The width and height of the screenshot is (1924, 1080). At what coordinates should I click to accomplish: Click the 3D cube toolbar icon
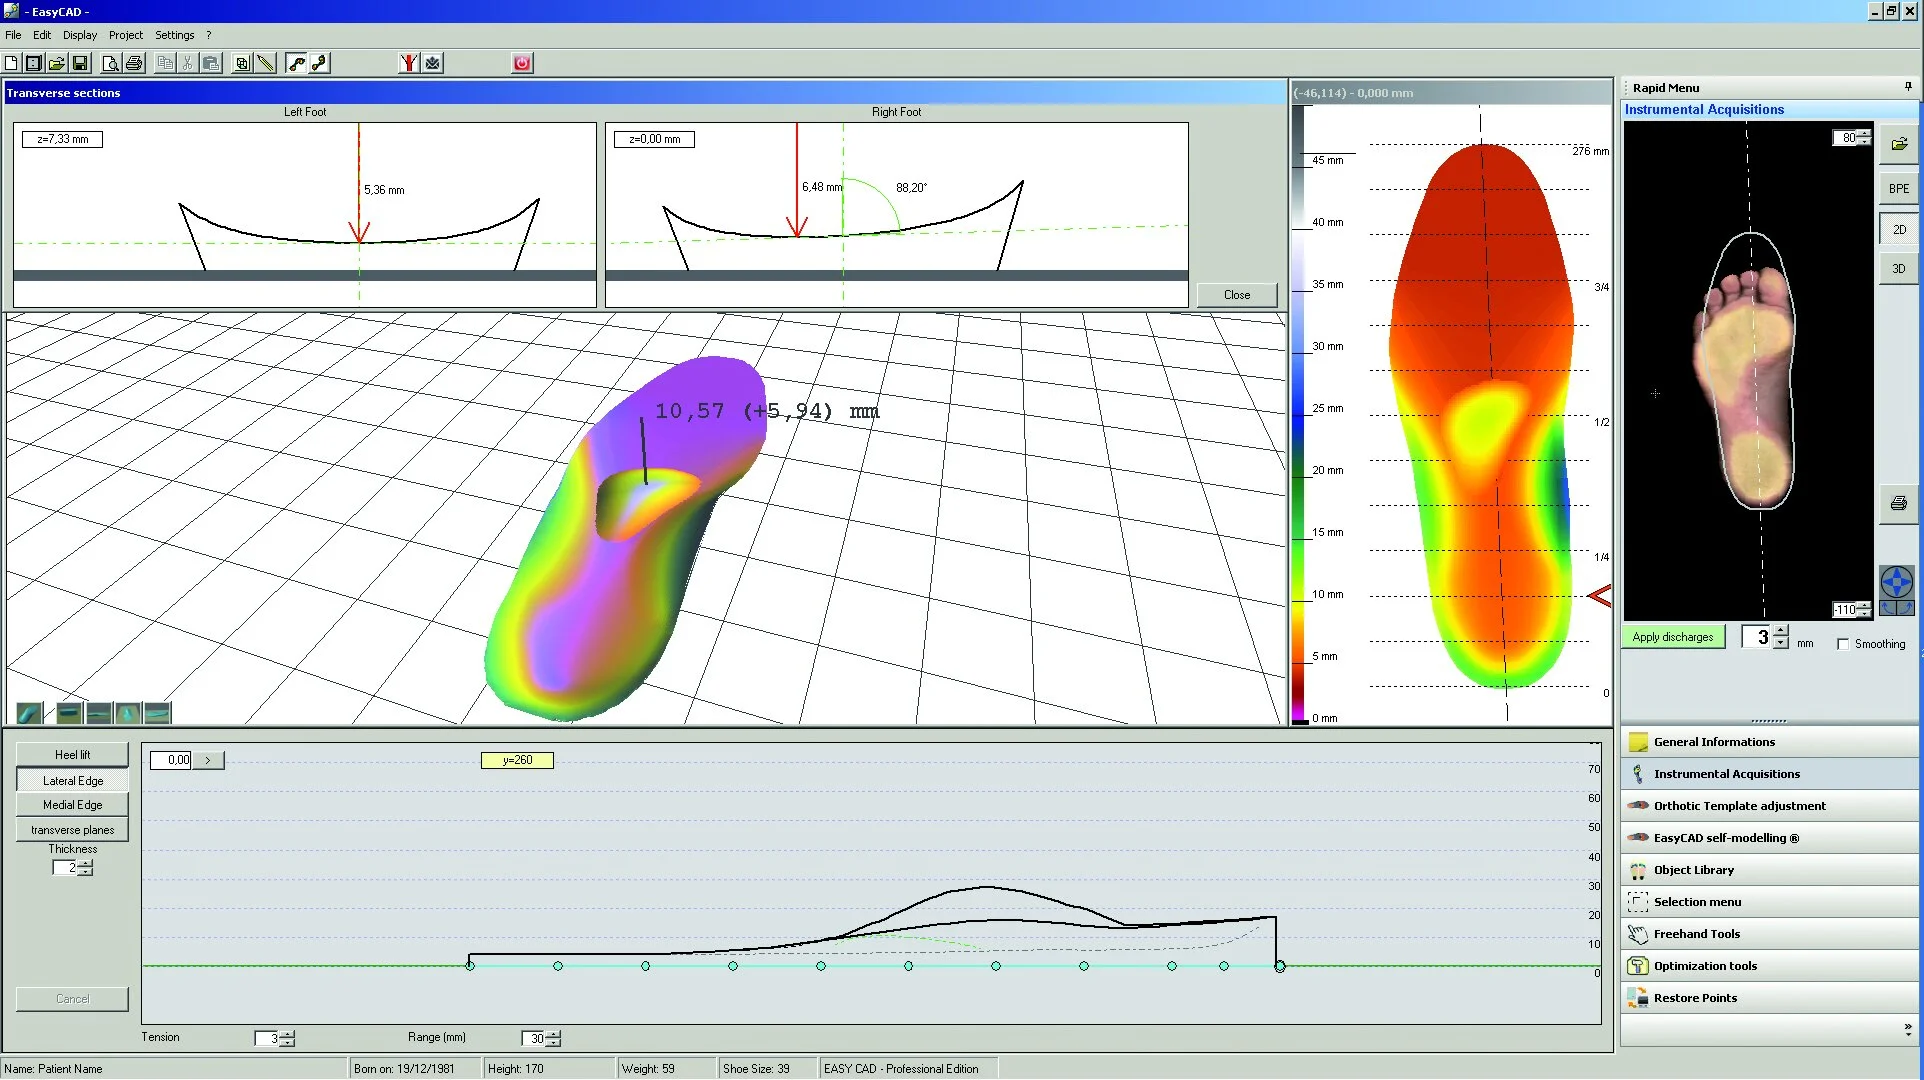coord(241,63)
